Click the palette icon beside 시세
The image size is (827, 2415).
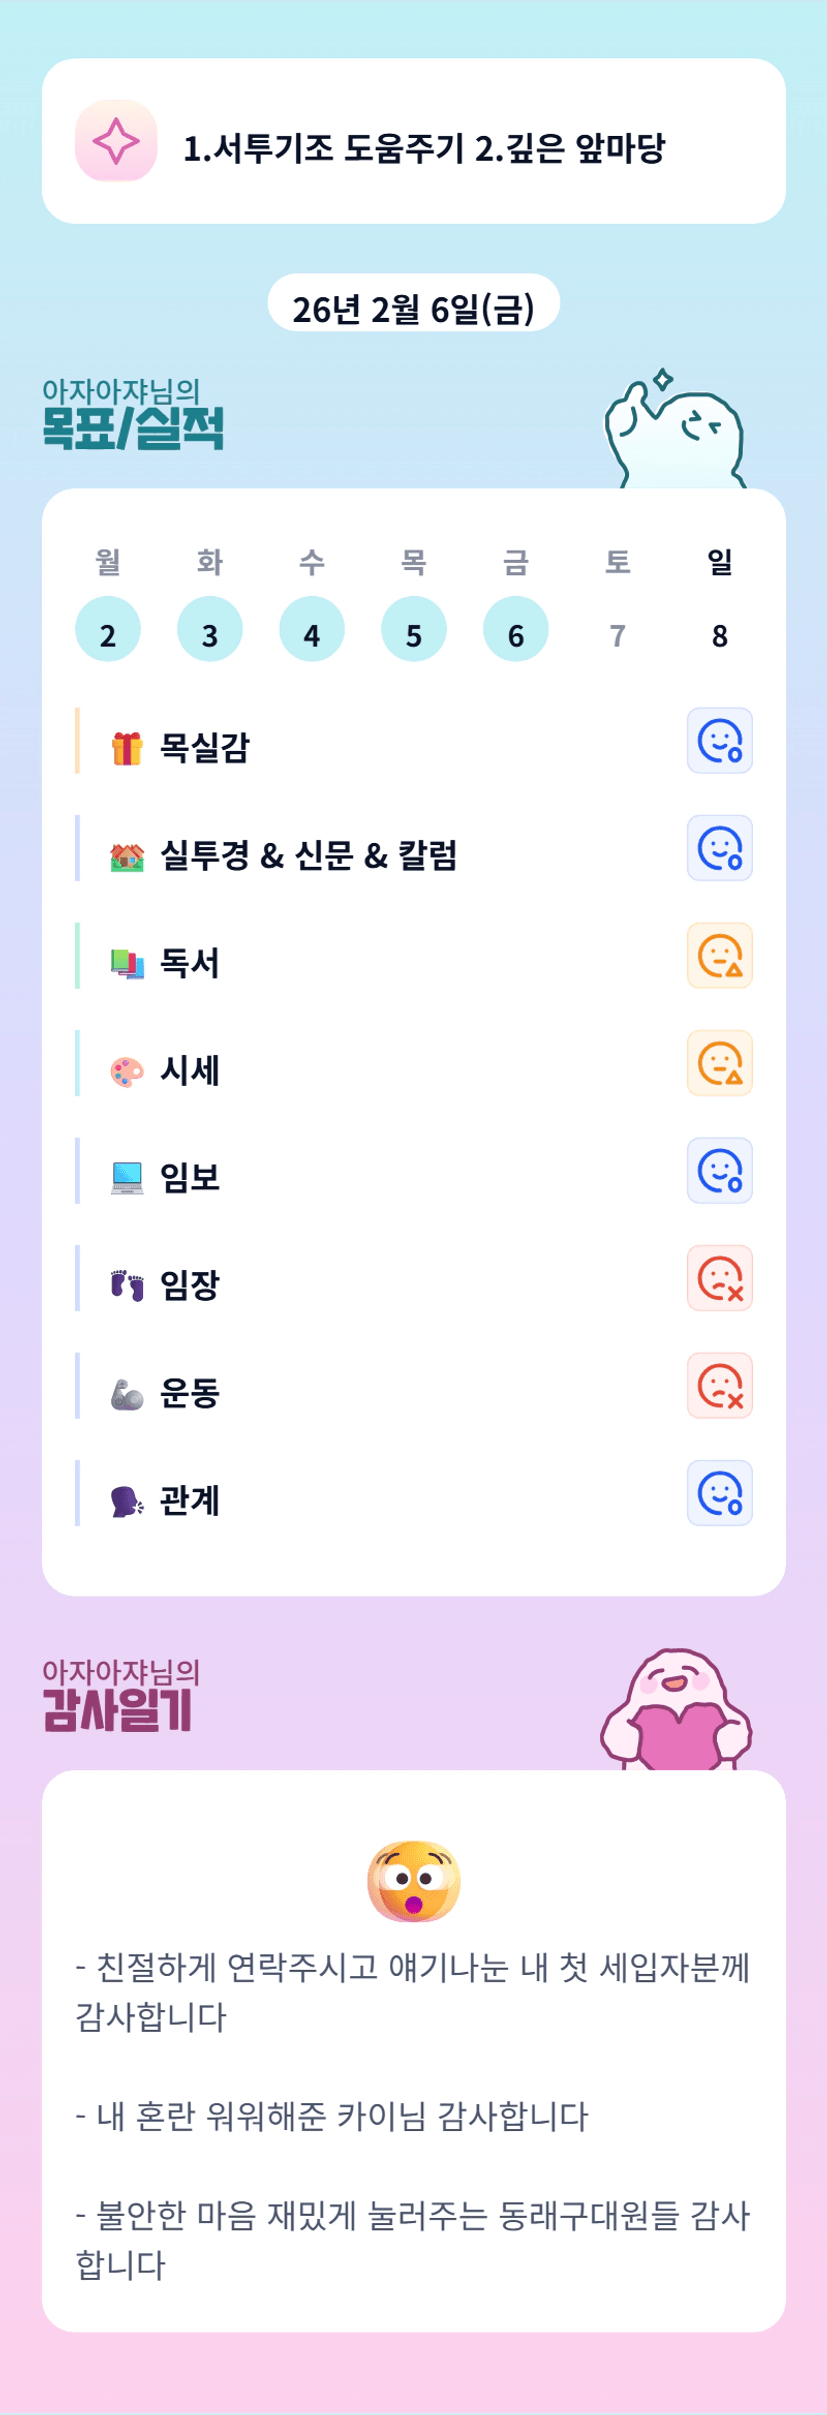click(127, 1071)
